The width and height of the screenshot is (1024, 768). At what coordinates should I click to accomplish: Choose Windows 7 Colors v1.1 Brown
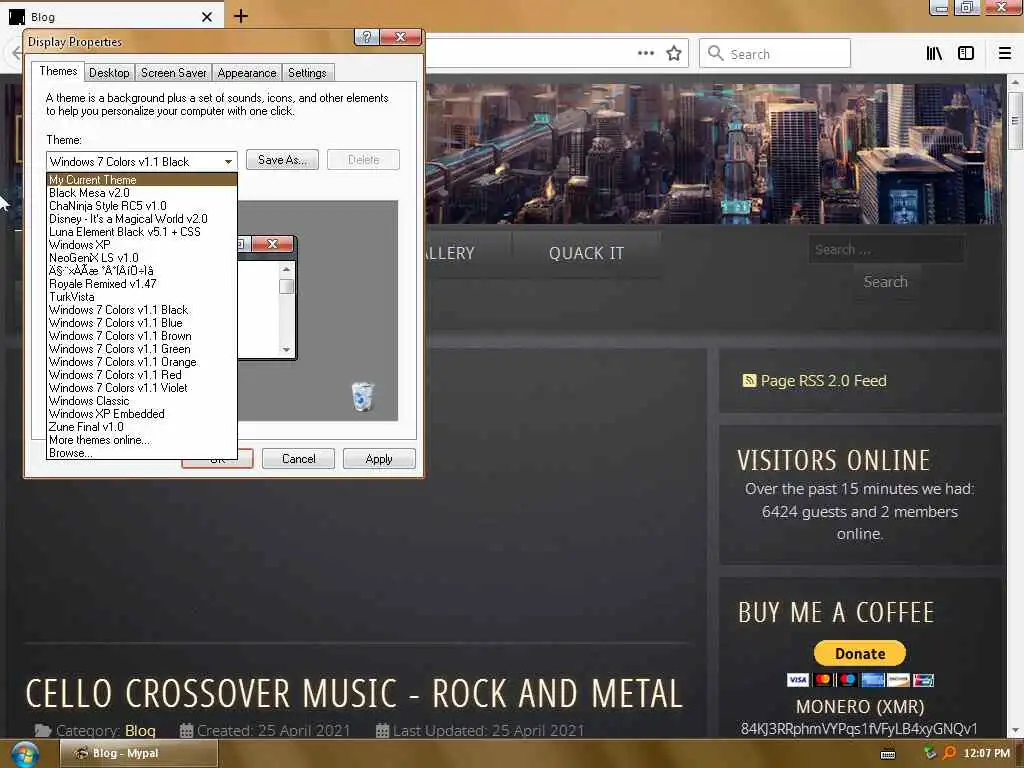click(142, 336)
